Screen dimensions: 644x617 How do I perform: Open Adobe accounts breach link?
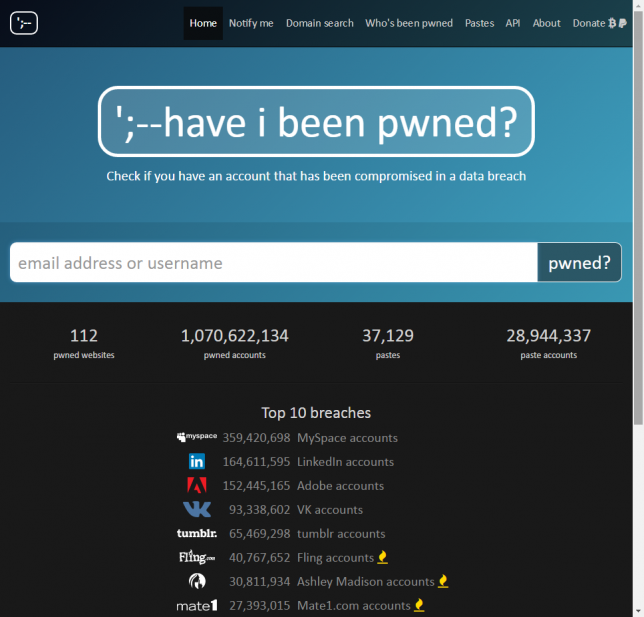point(340,486)
